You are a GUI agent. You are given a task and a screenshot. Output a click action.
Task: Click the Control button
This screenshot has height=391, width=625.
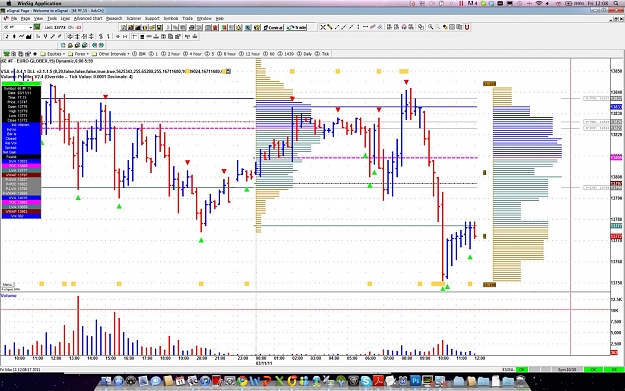pyautogui.click(x=273, y=28)
